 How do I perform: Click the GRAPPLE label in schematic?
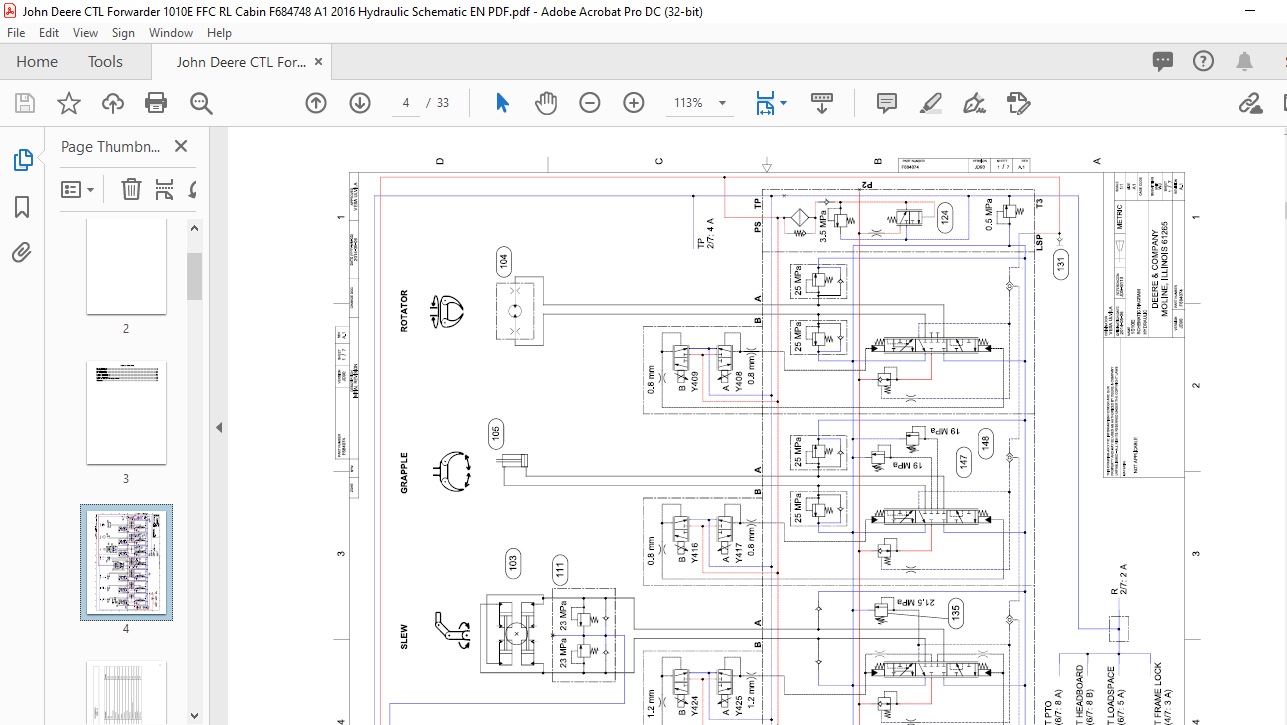tap(404, 472)
